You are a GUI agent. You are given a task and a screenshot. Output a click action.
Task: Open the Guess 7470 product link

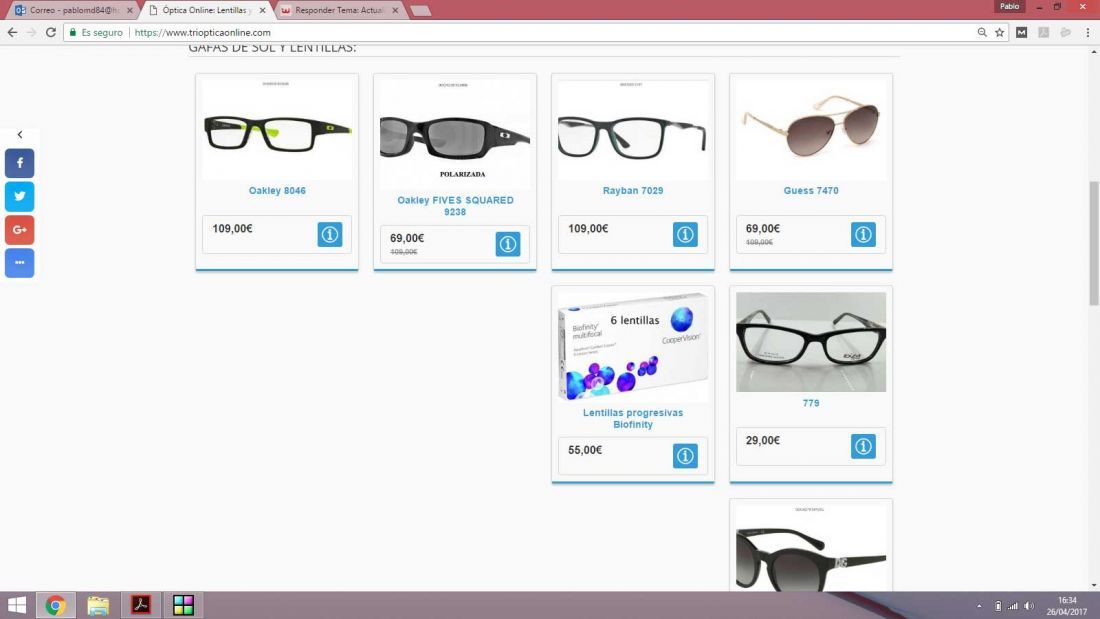[x=811, y=190]
